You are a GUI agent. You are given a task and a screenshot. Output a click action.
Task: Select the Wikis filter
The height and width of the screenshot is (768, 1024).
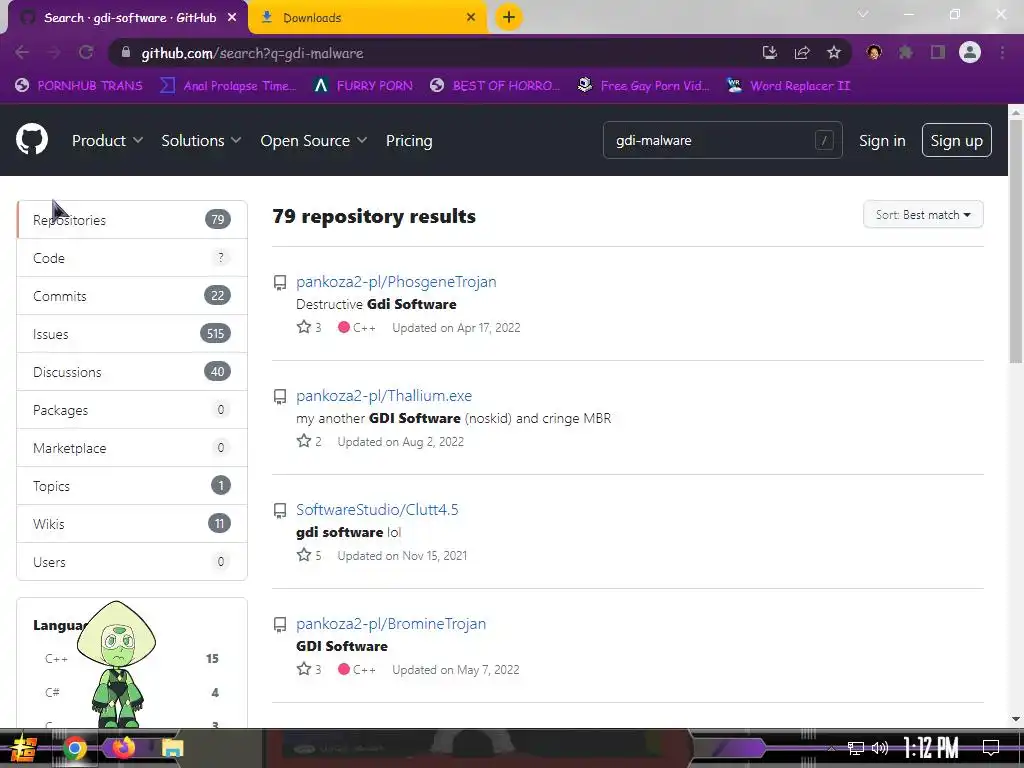[x=132, y=523]
